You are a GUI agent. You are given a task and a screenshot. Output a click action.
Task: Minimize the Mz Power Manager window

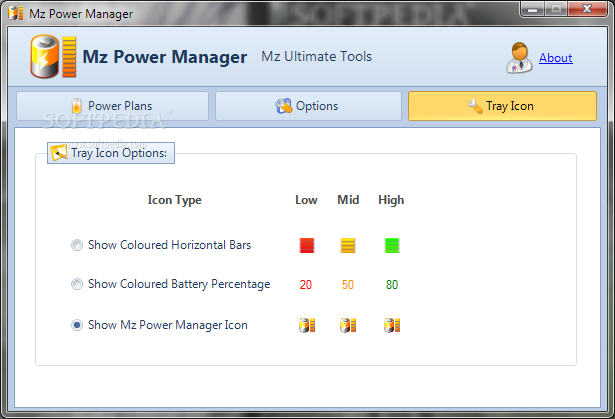[x=532, y=9]
